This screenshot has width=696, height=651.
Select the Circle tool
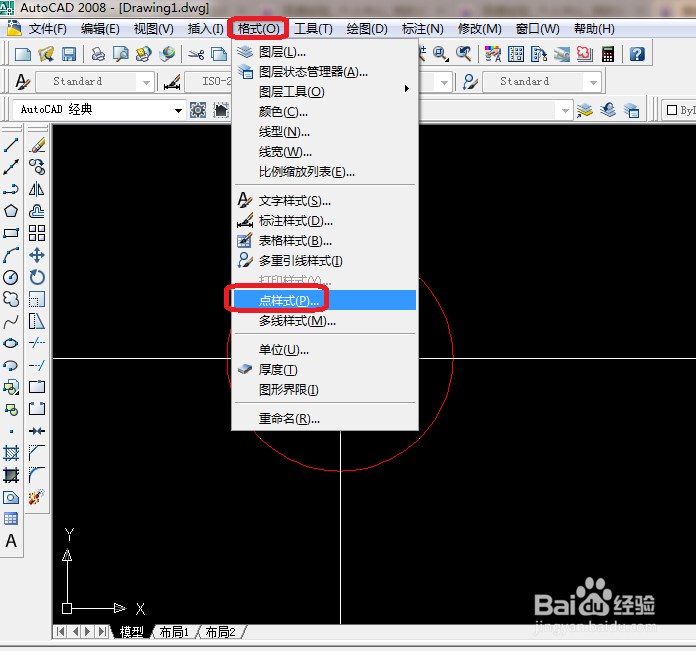point(11,277)
